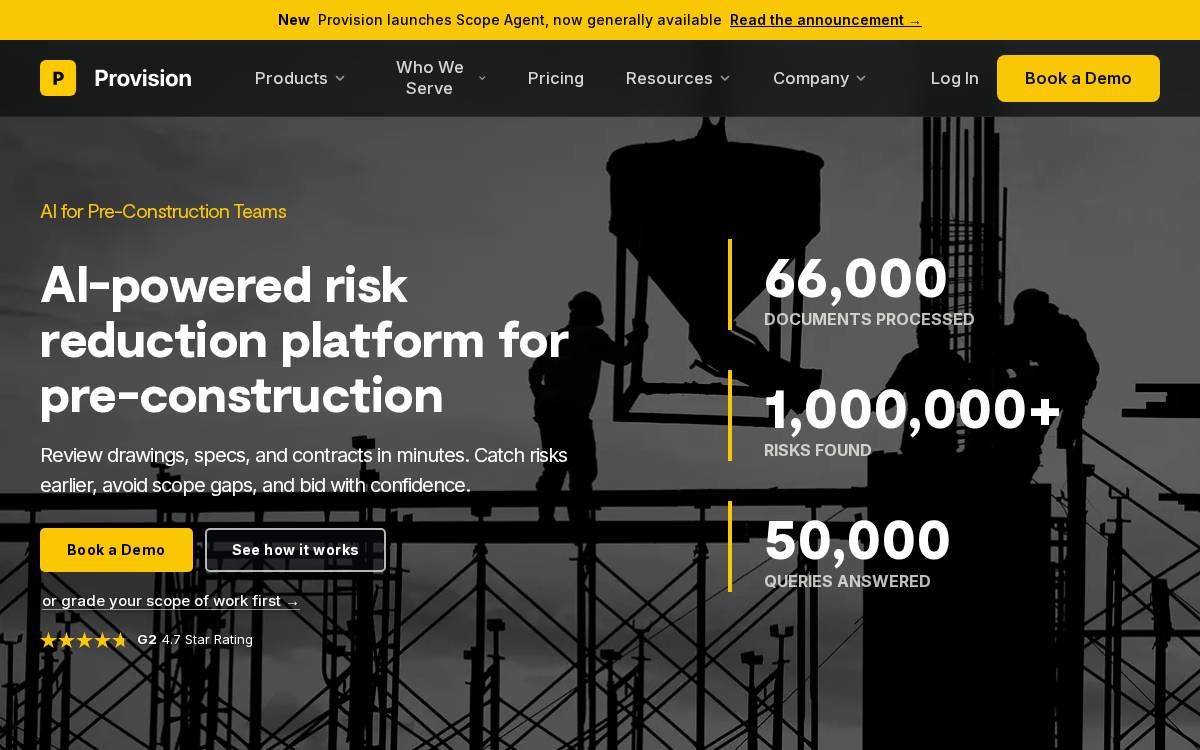Click the 66,000 statistic
This screenshot has height=750, width=1200.
tap(855, 278)
